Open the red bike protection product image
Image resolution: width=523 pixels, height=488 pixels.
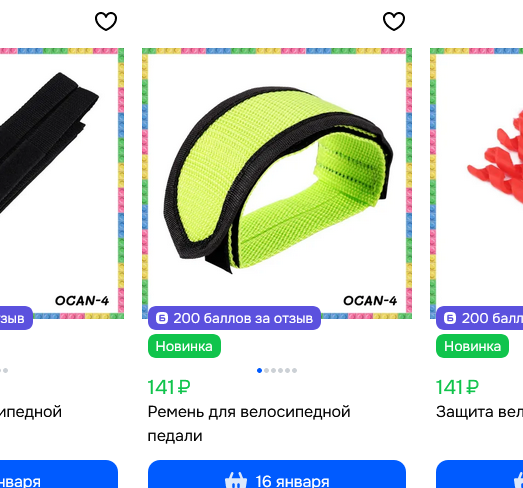[x=477, y=183]
